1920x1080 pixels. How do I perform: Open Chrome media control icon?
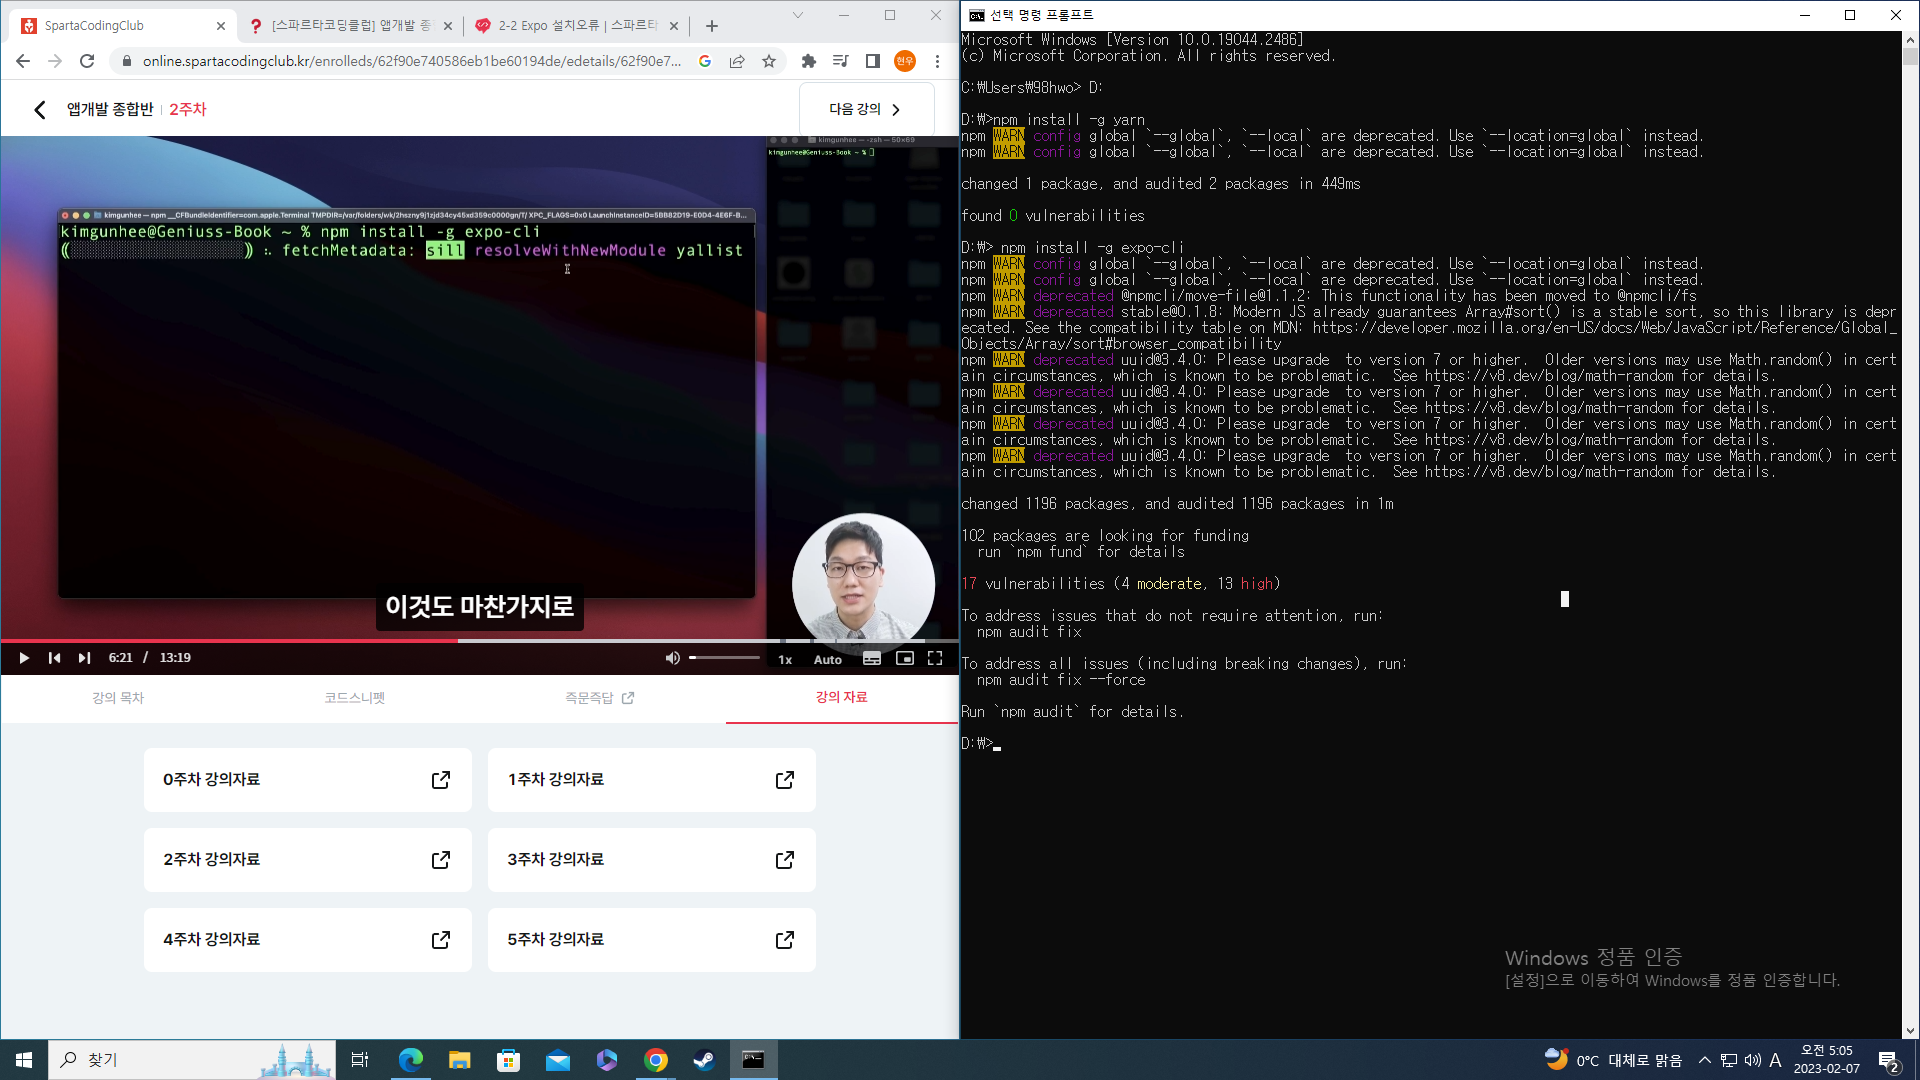point(841,61)
